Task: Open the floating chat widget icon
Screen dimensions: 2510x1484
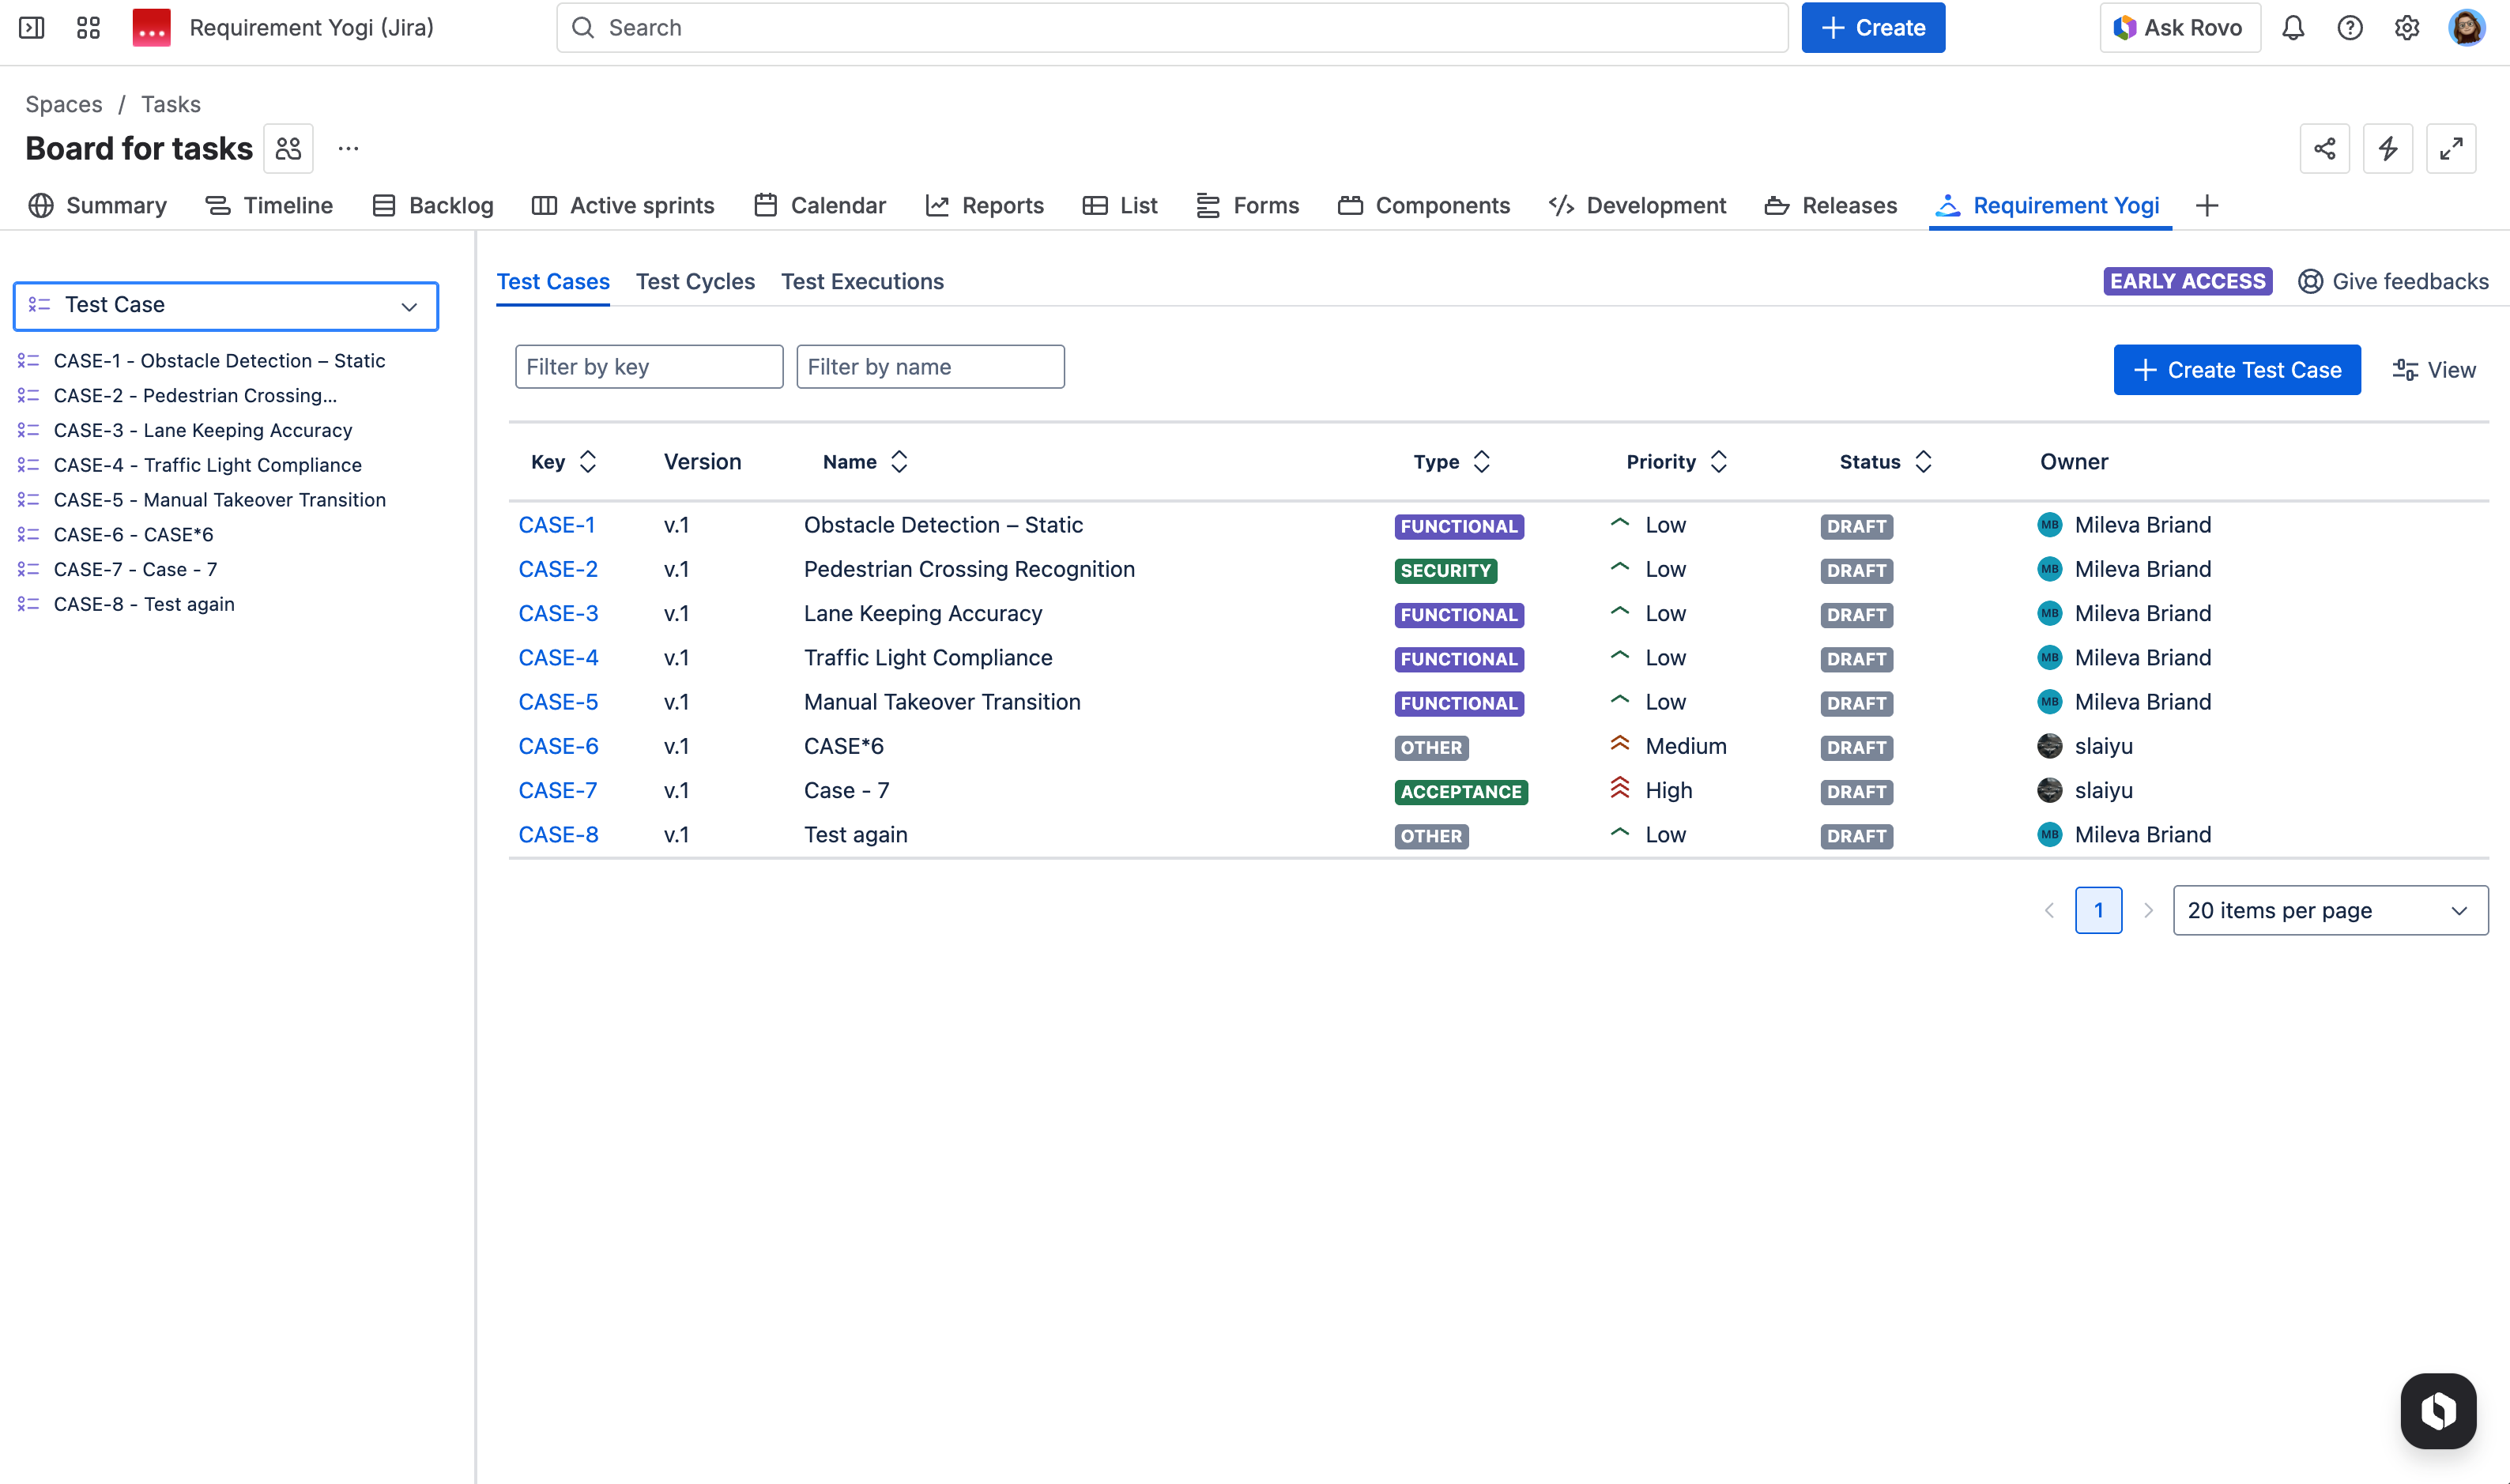Action: pos(2437,1410)
